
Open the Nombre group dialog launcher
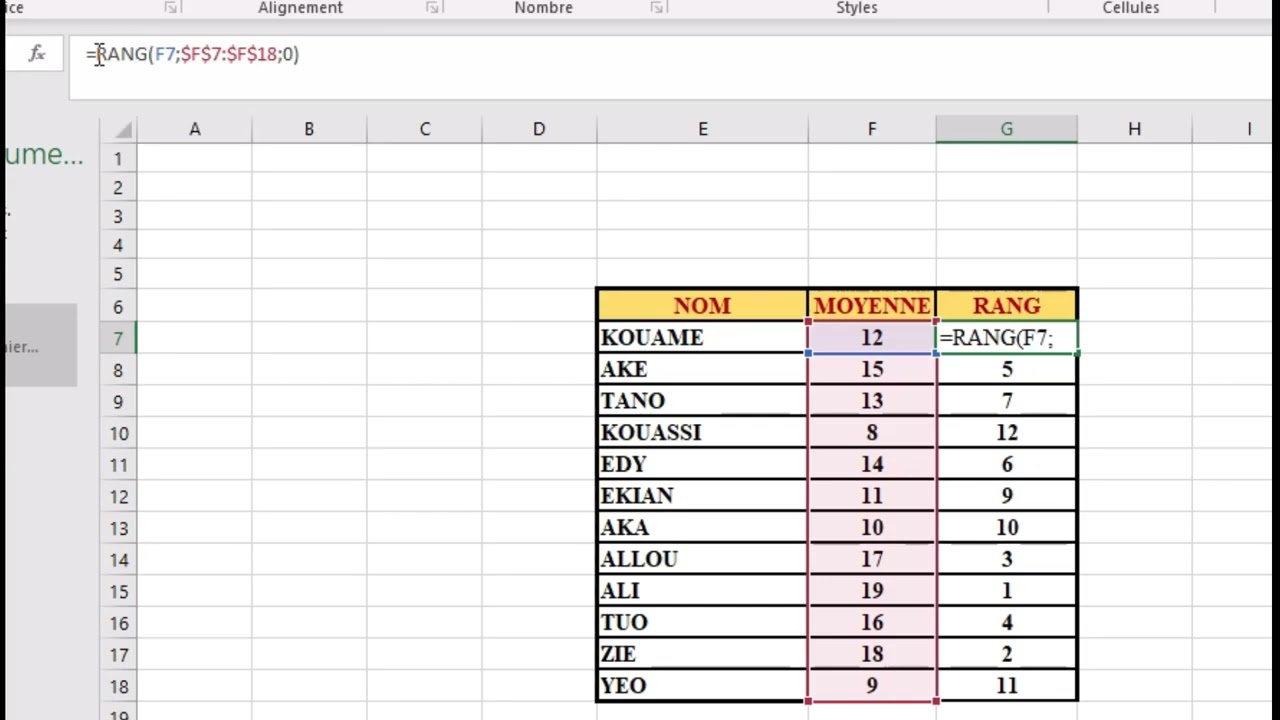(x=657, y=8)
